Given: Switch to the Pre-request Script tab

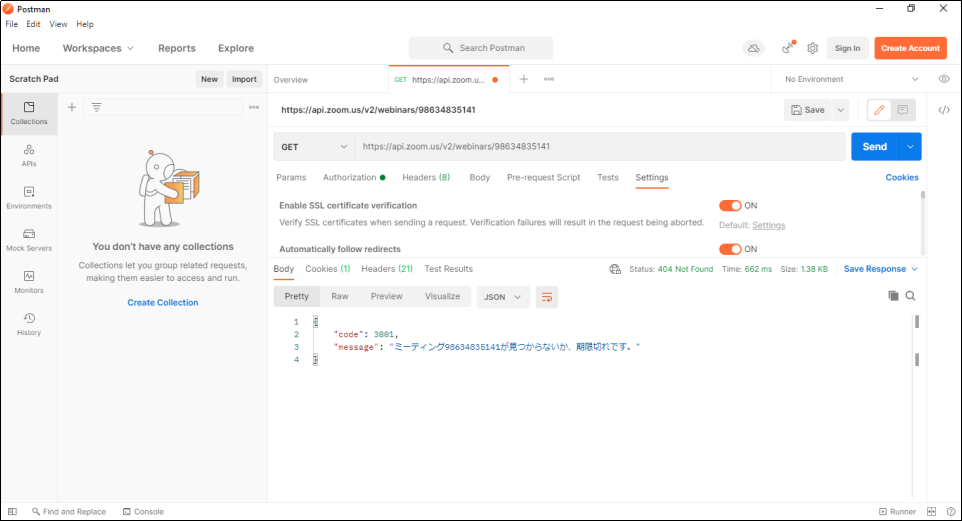Looking at the screenshot, I should (x=543, y=177).
